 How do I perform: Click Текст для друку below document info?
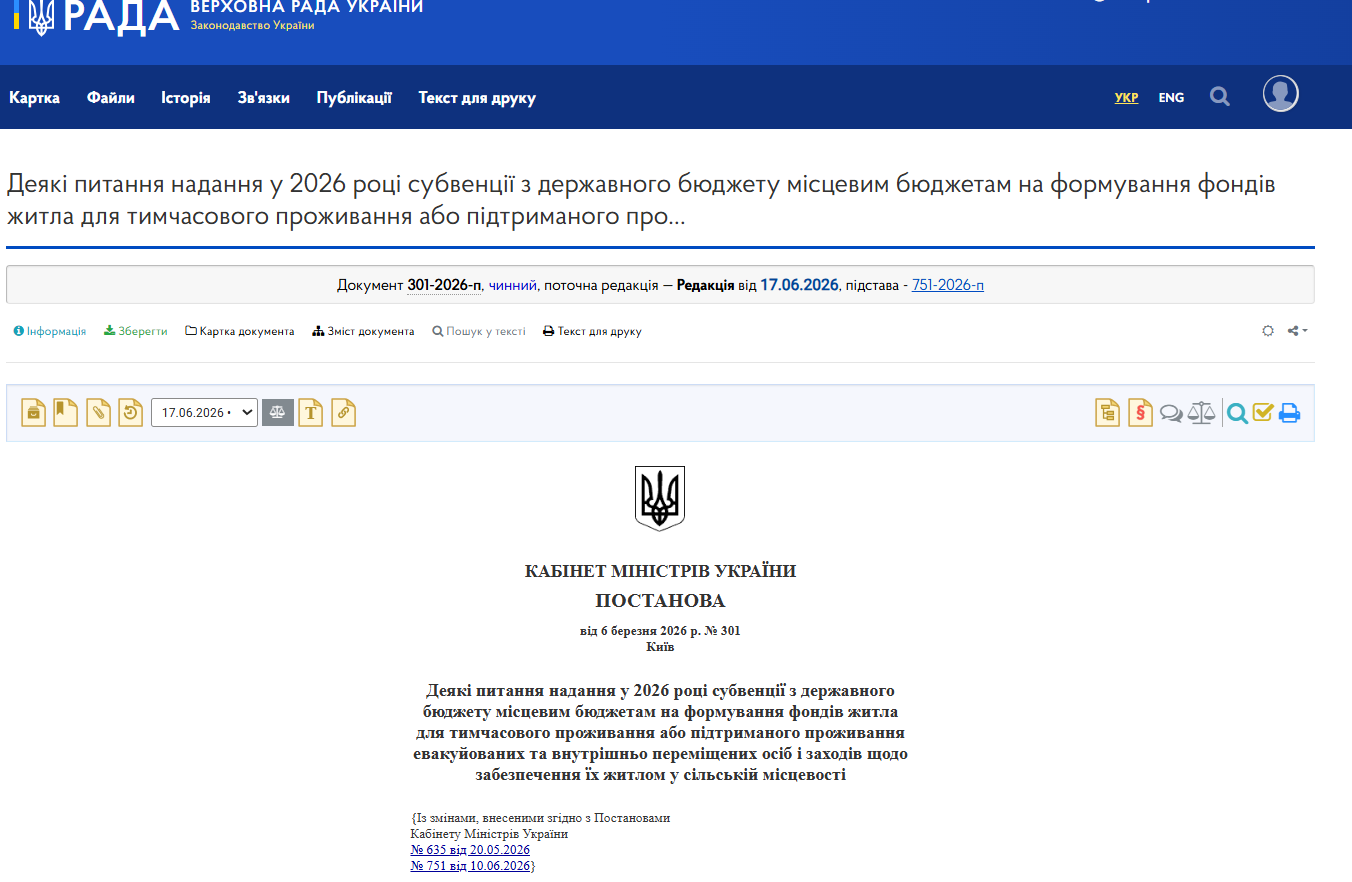(x=592, y=331)
